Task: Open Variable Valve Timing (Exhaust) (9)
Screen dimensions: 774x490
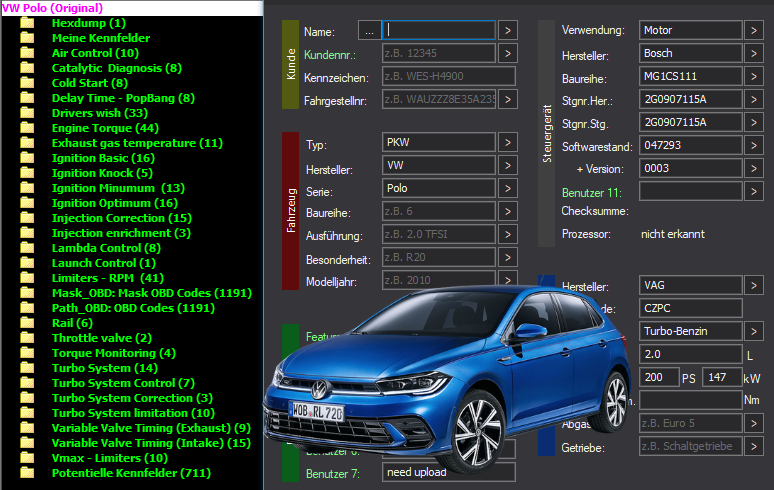Action: point(151,428)
